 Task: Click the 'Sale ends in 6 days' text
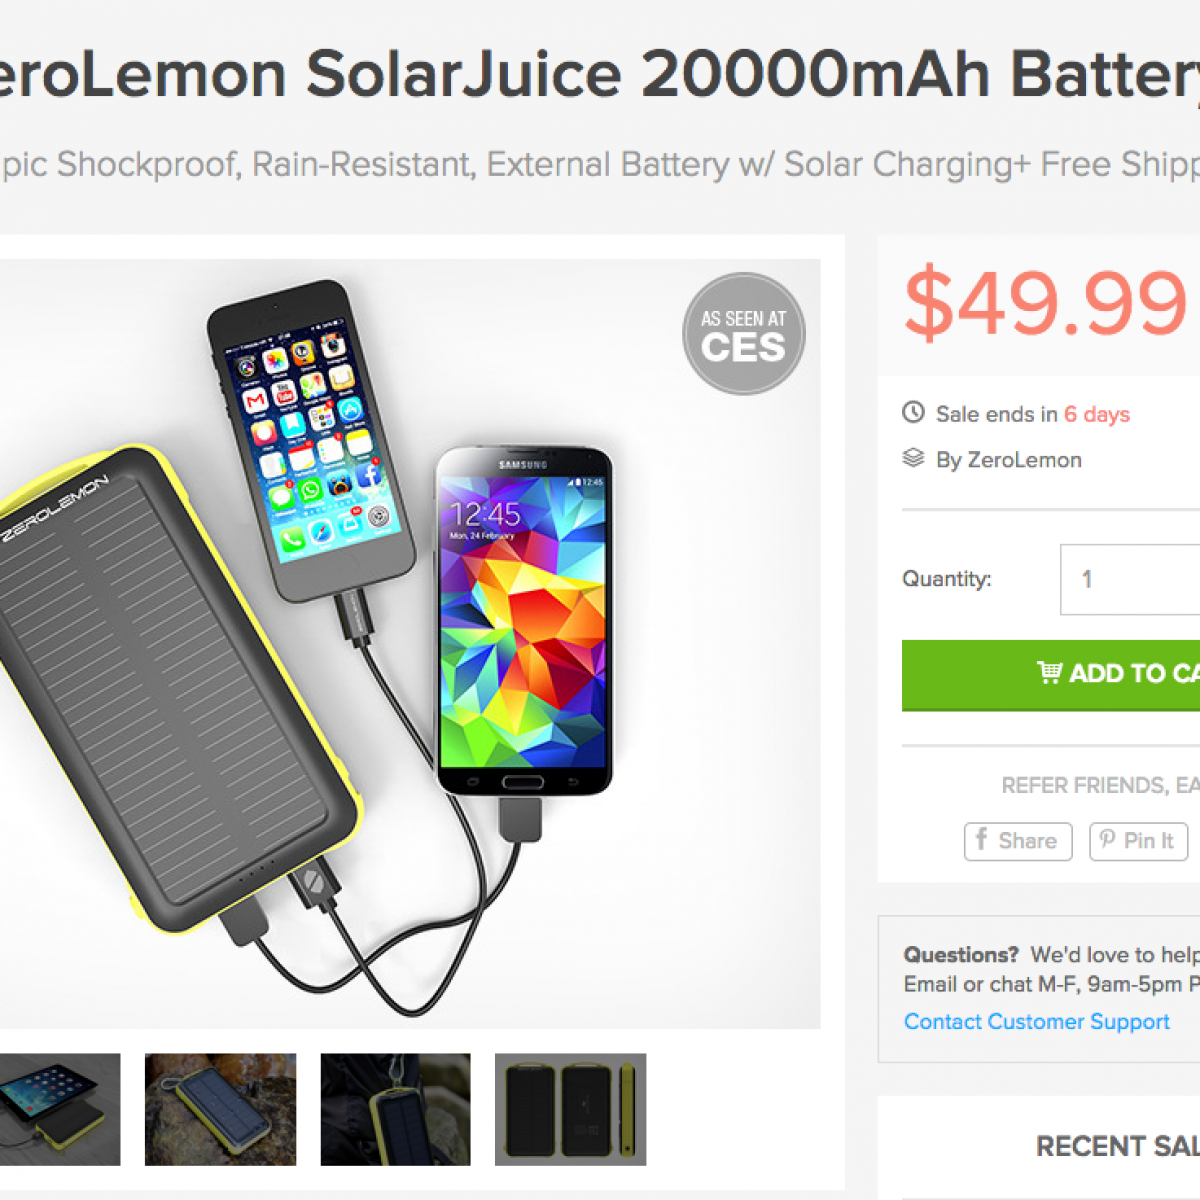[1032, 414]
